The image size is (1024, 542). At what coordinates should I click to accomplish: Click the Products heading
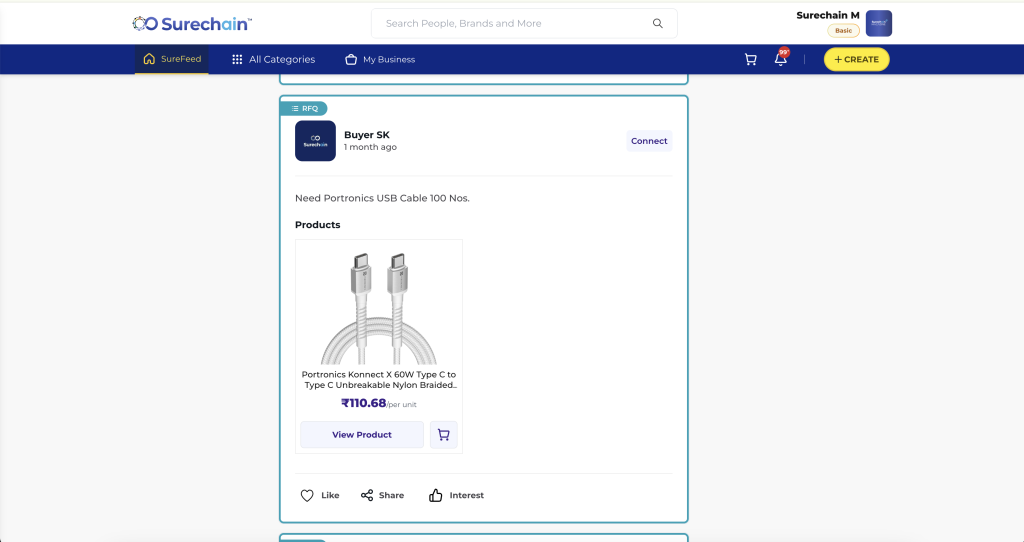click(x=317, y=225)
